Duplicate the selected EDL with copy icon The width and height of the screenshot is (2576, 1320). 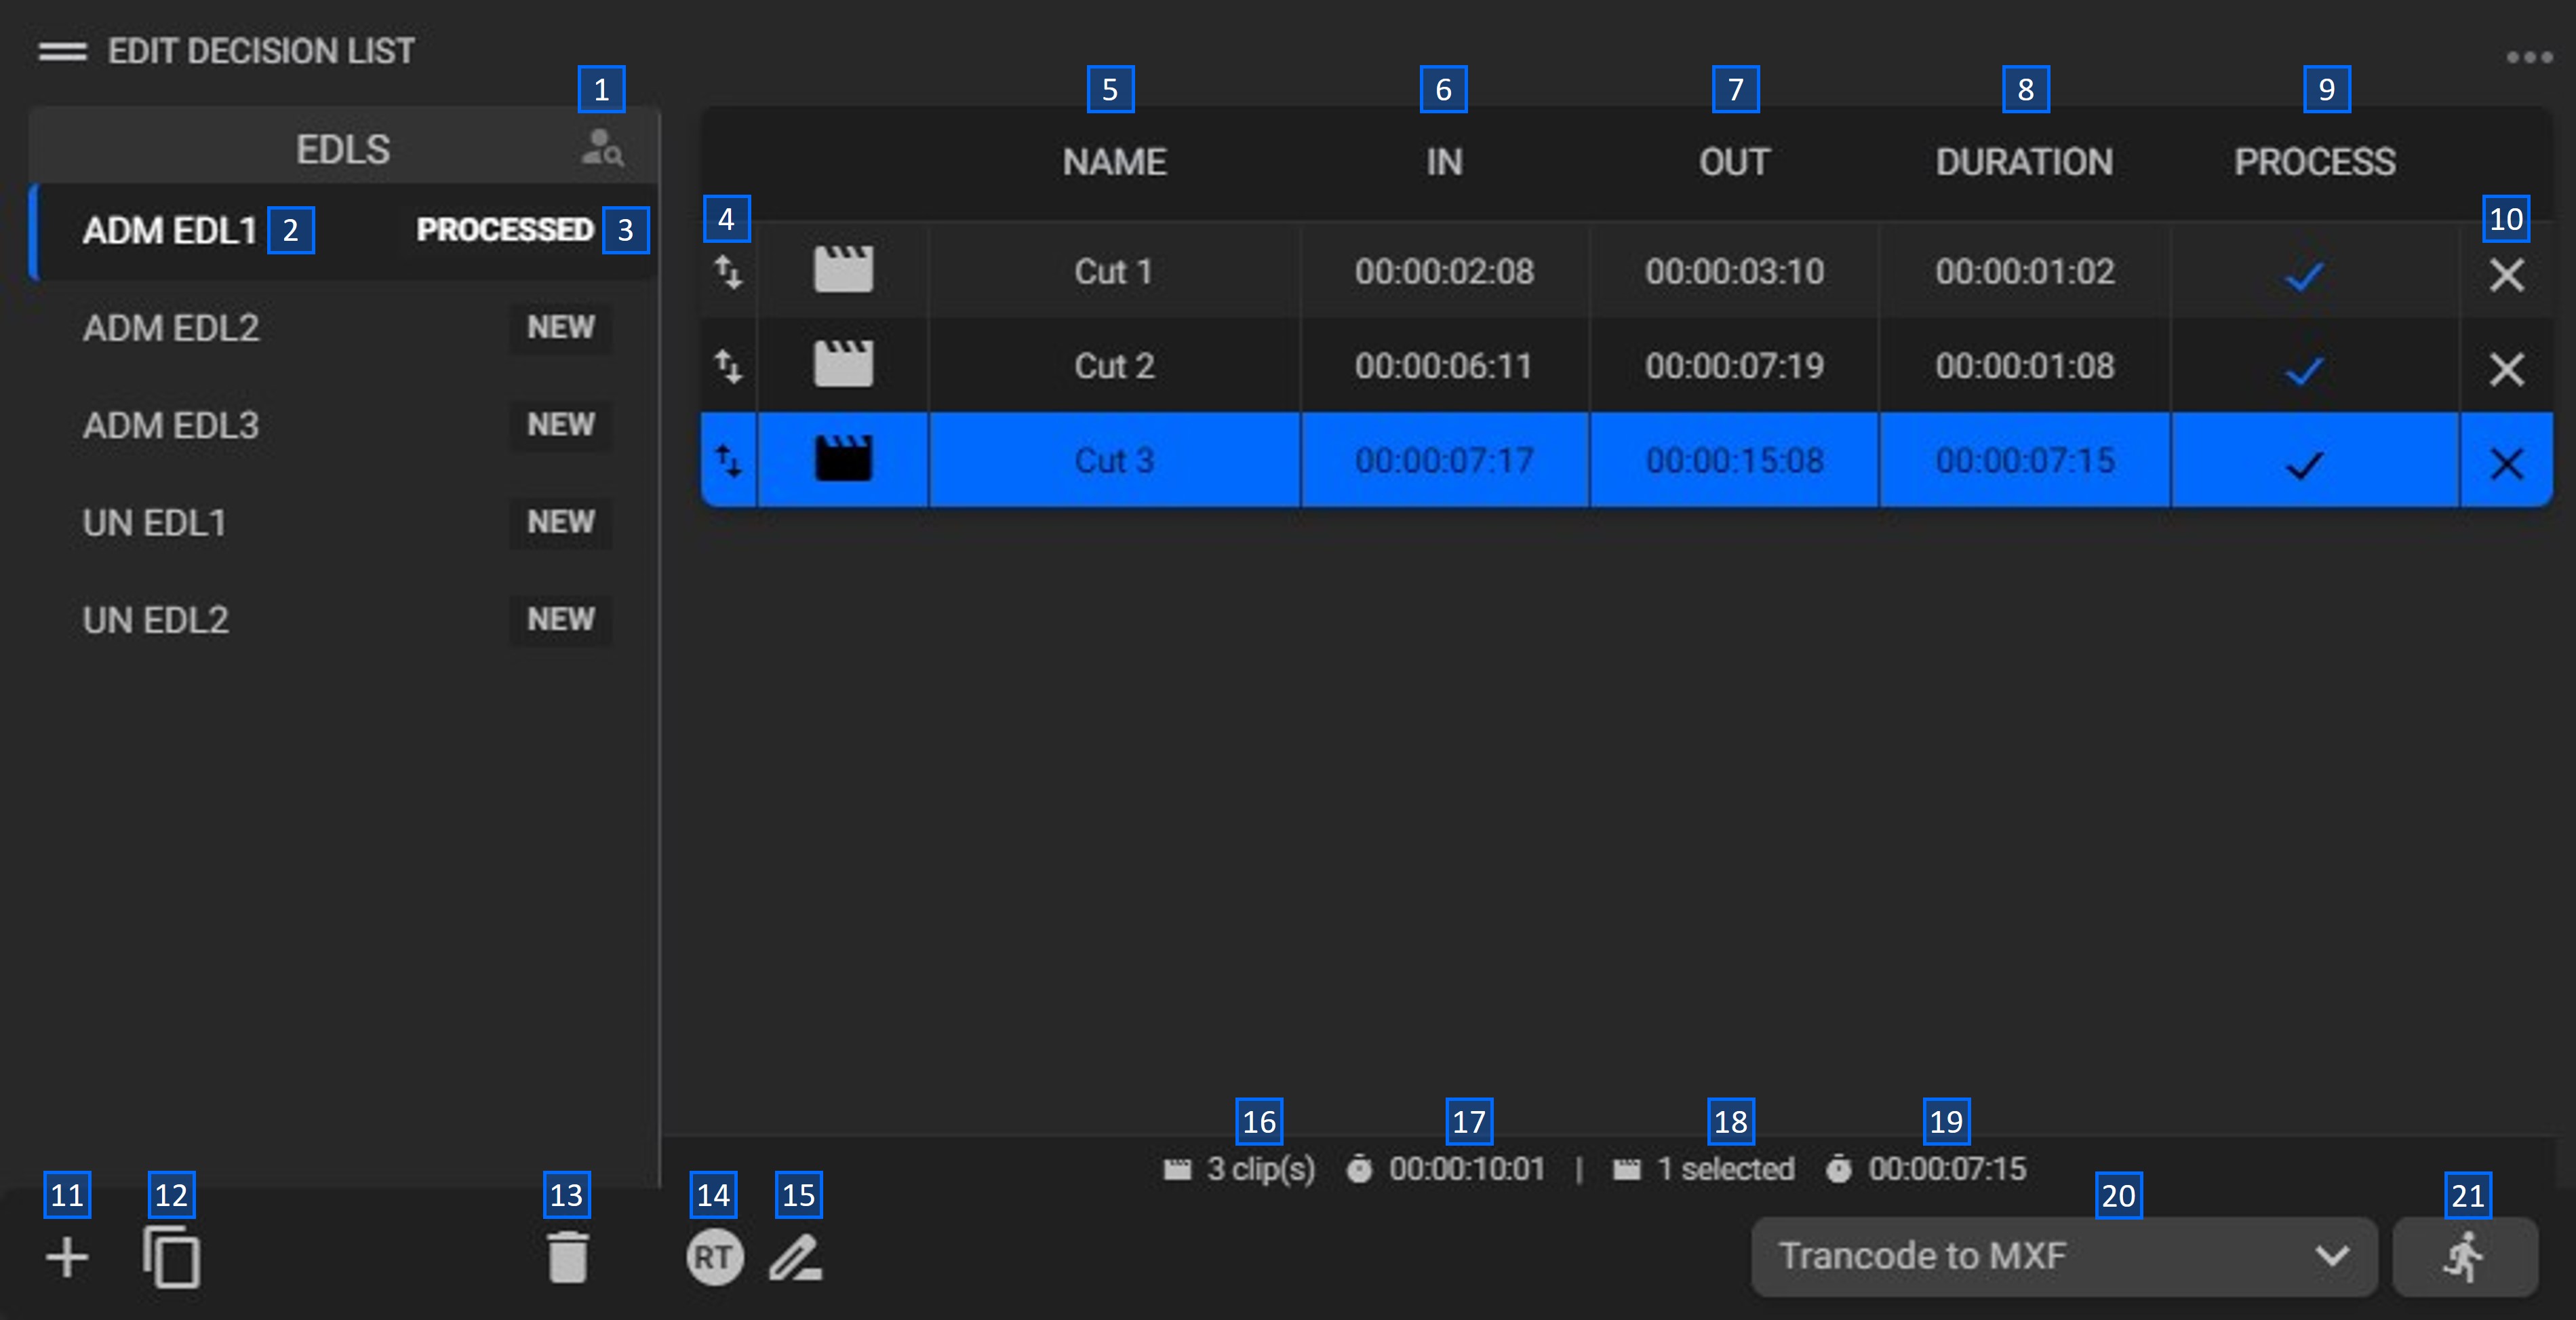click(171, 1257)
